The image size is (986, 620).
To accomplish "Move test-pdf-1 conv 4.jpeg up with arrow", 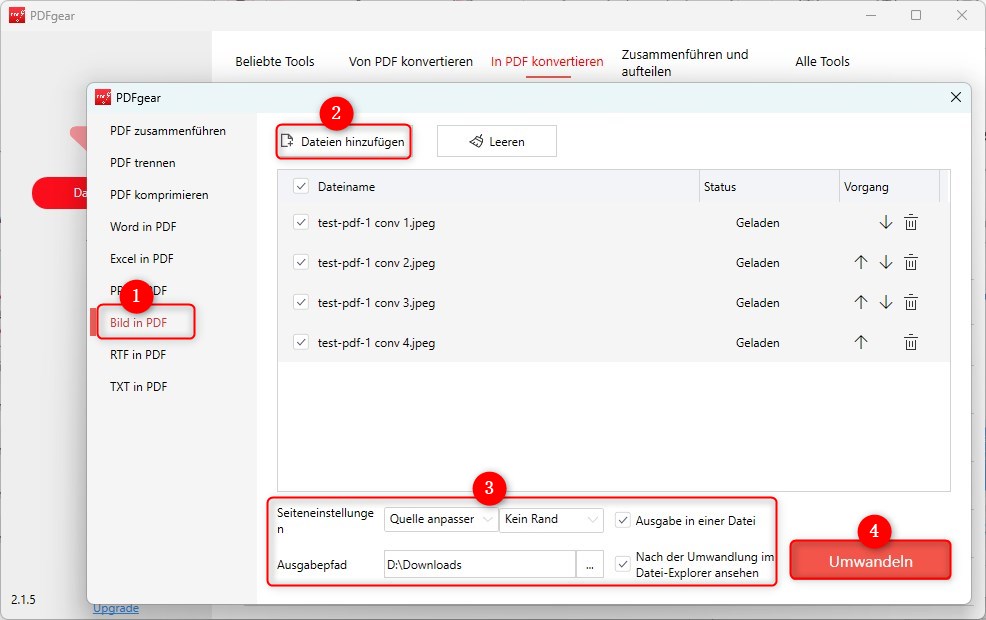I will pyautogui.click(x=860, y=343).
